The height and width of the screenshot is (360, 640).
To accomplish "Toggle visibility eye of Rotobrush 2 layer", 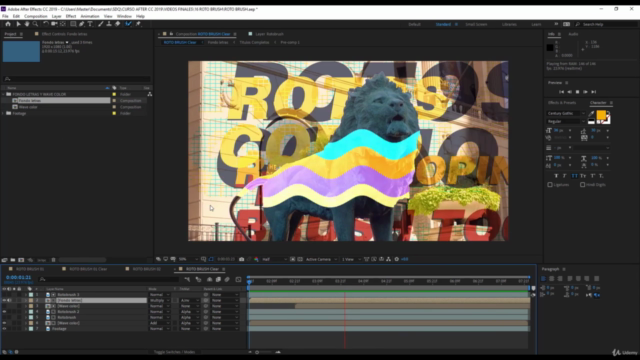I will point(4,312).
